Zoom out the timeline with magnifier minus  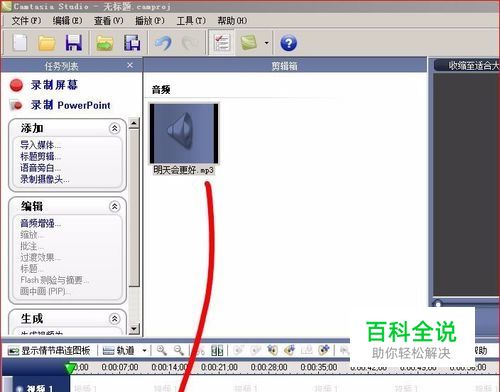coord(179,350)
